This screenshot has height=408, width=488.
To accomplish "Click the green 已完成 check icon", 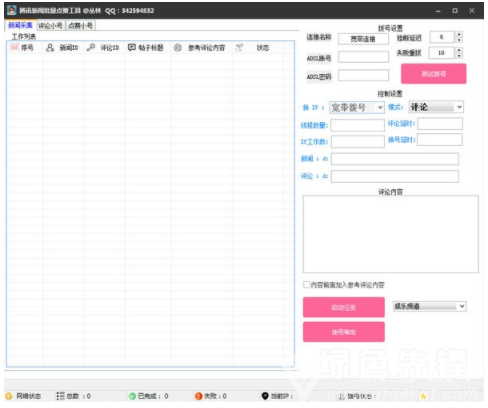I will click(x=132, y=396).
